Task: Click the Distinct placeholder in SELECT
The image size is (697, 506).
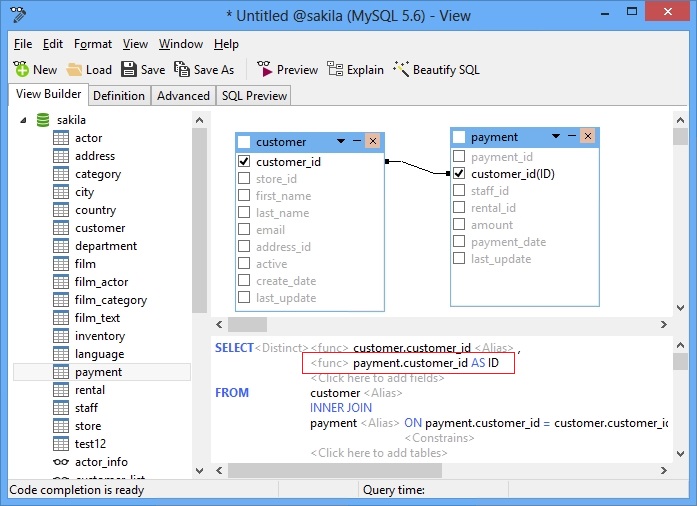Action: point(281,348)
